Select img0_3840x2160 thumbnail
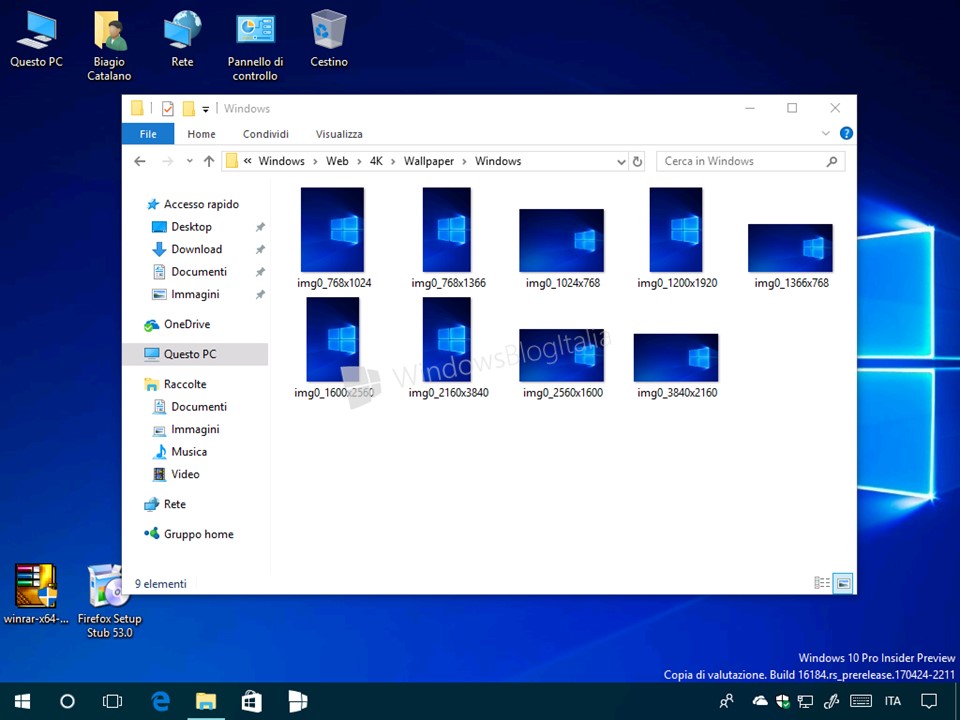Viewport: 960px width, 720px height. coord(676,358)
